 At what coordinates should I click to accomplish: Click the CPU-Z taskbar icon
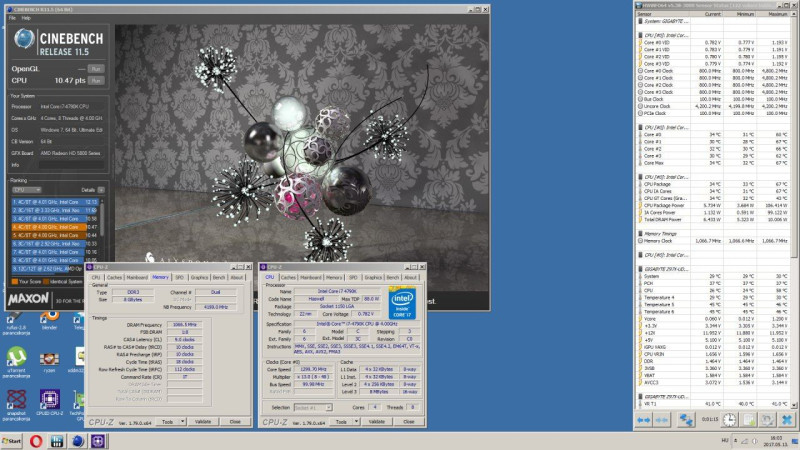pyautogui.click(x=98, y=441)
